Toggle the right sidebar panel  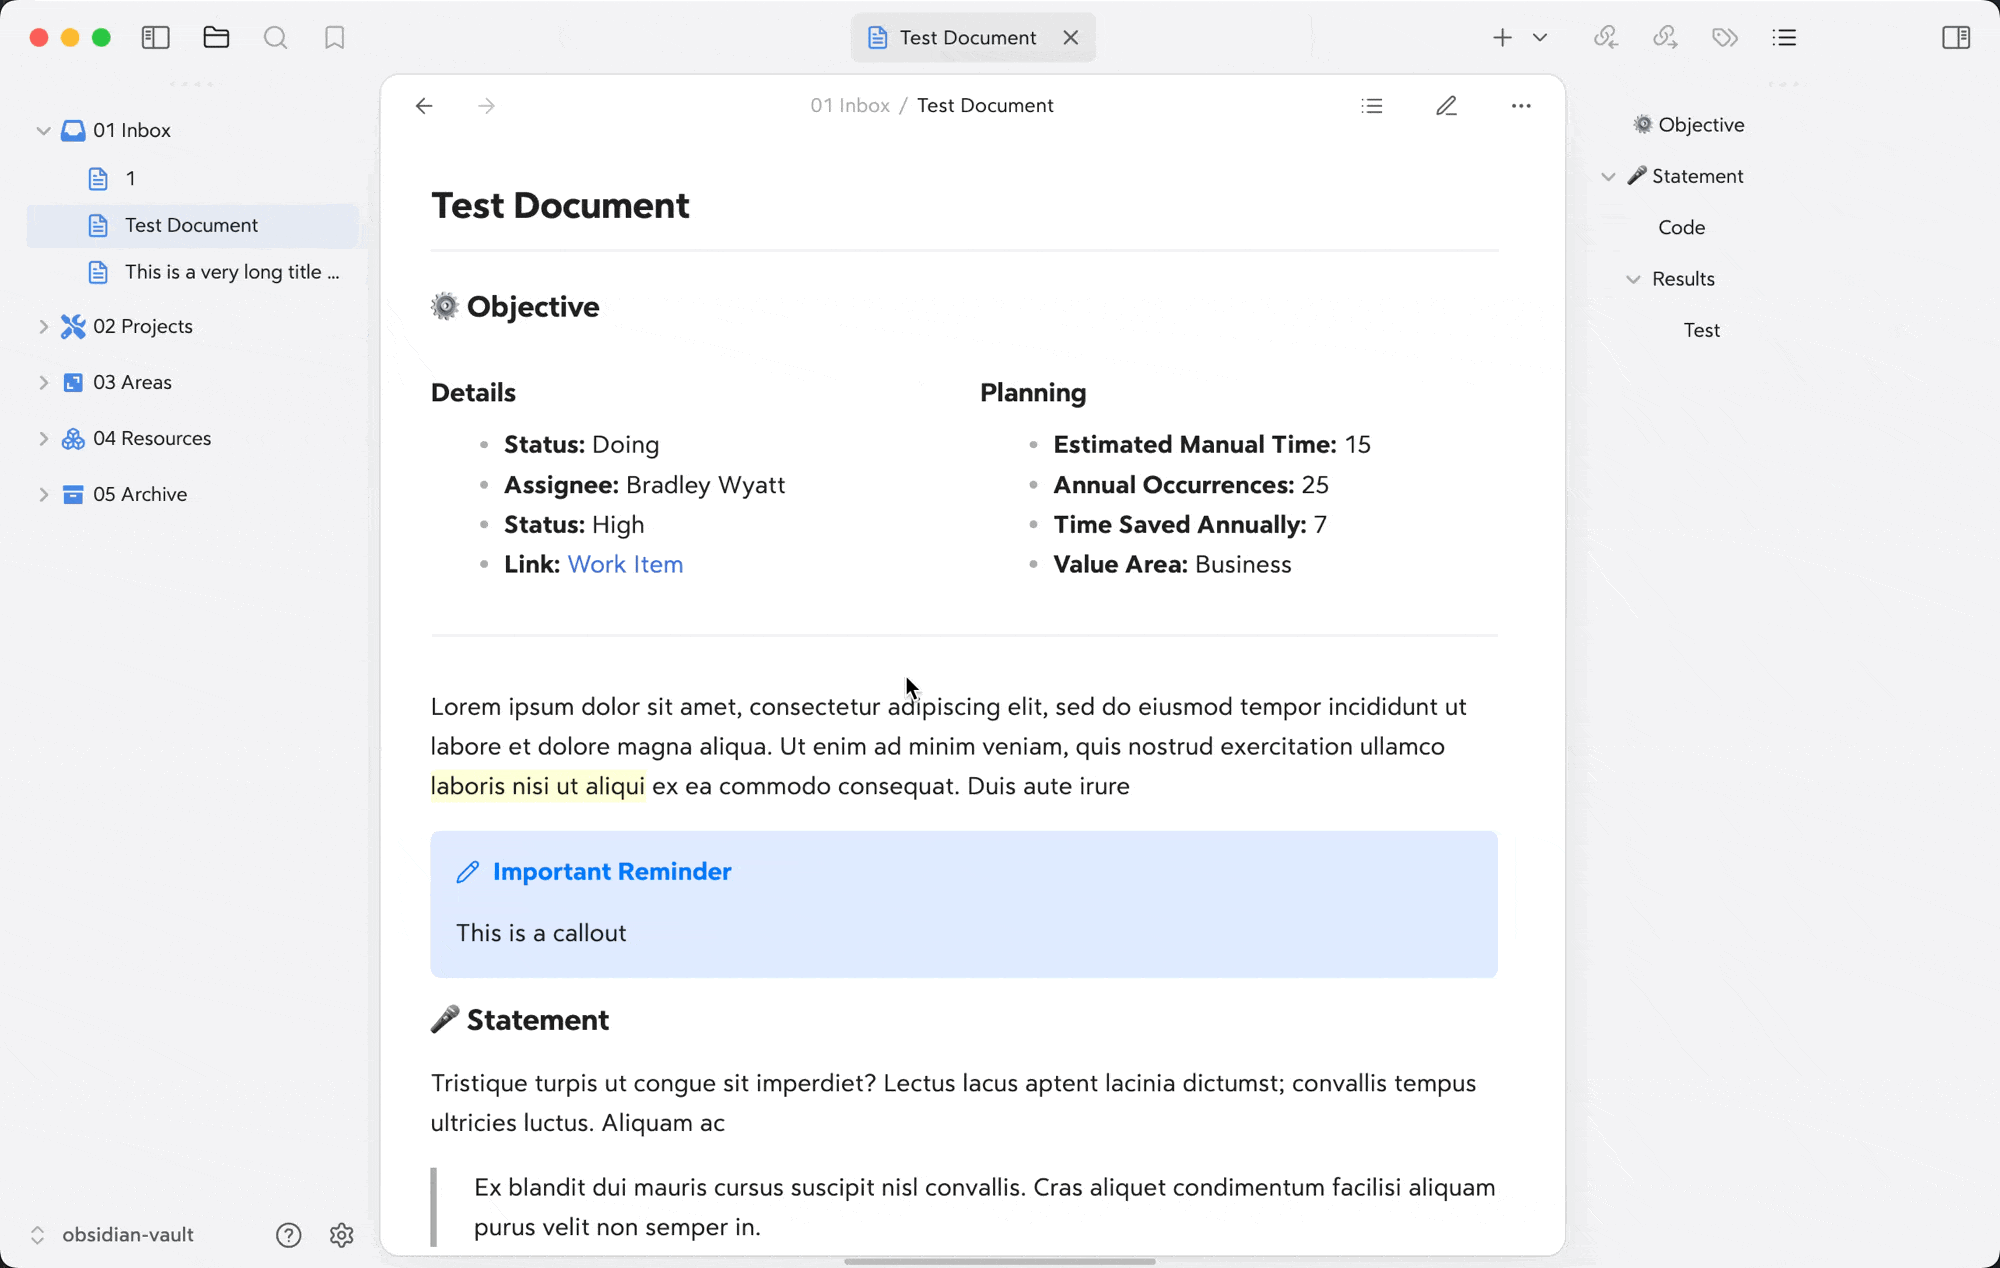1955,38
